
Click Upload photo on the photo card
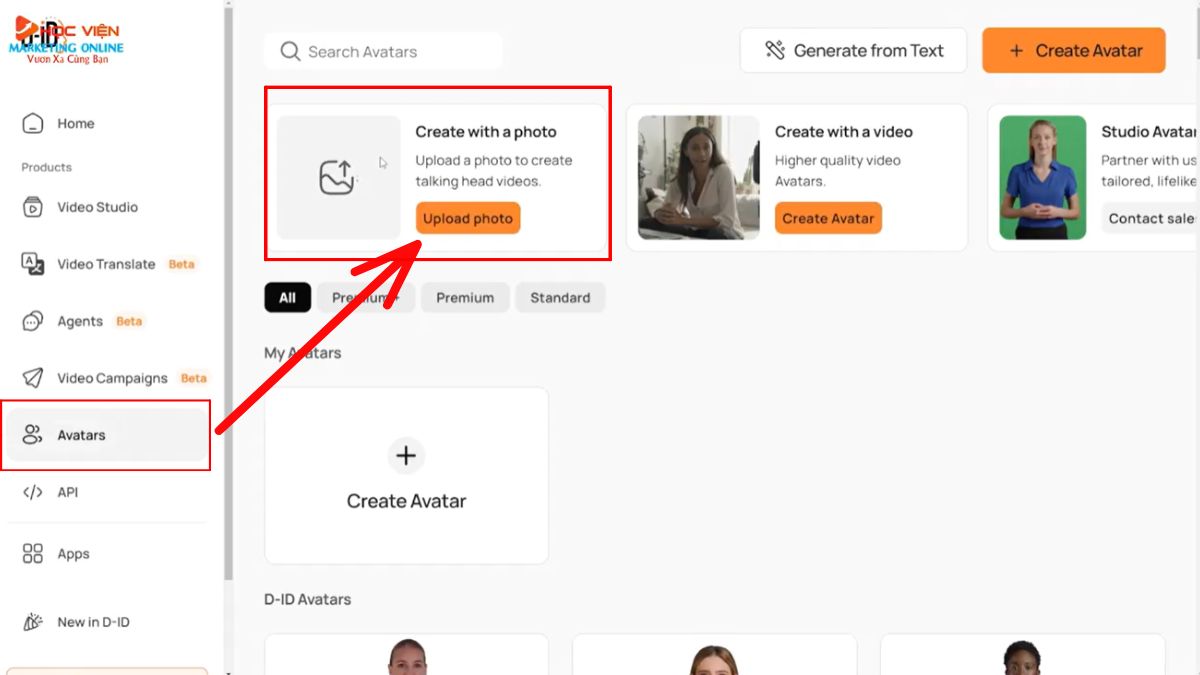pyautogui.click(x=467, y=218)
